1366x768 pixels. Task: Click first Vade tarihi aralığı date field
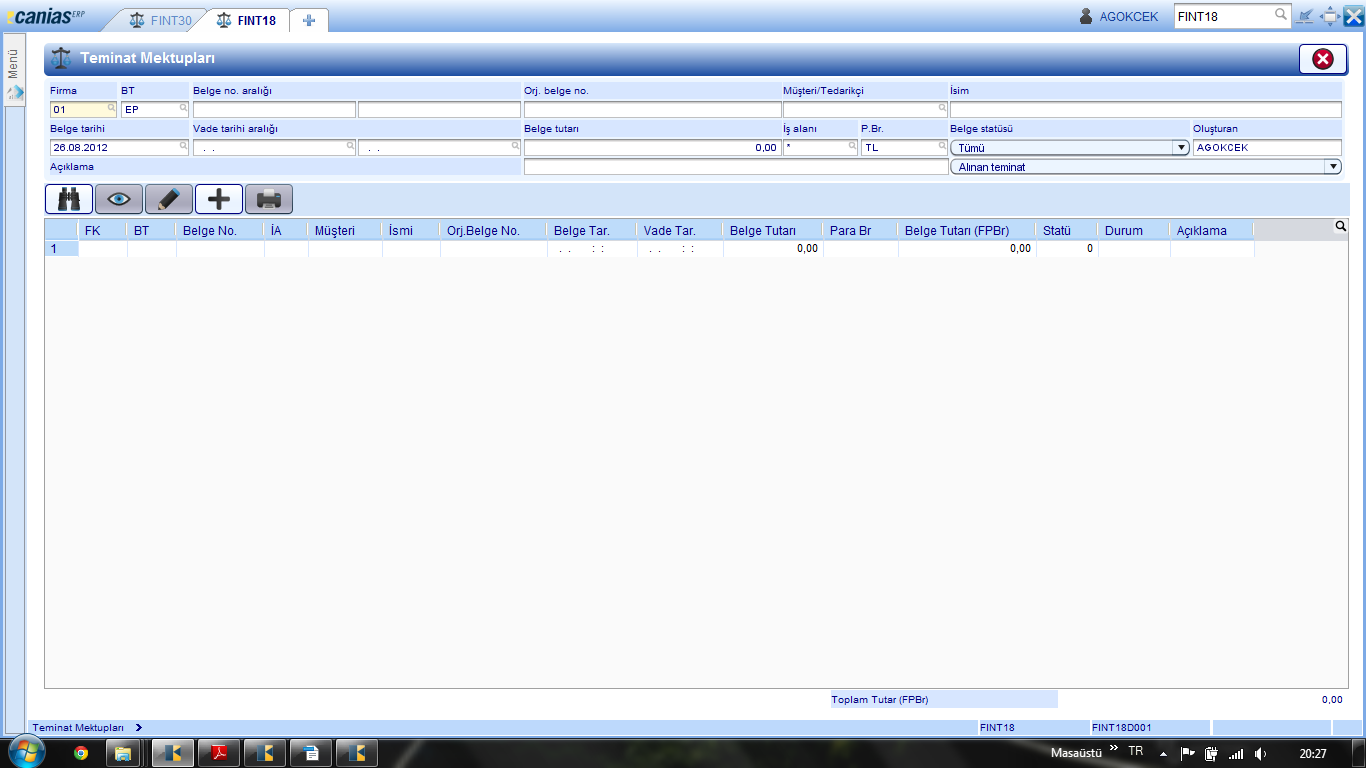(x=274, y=147)
